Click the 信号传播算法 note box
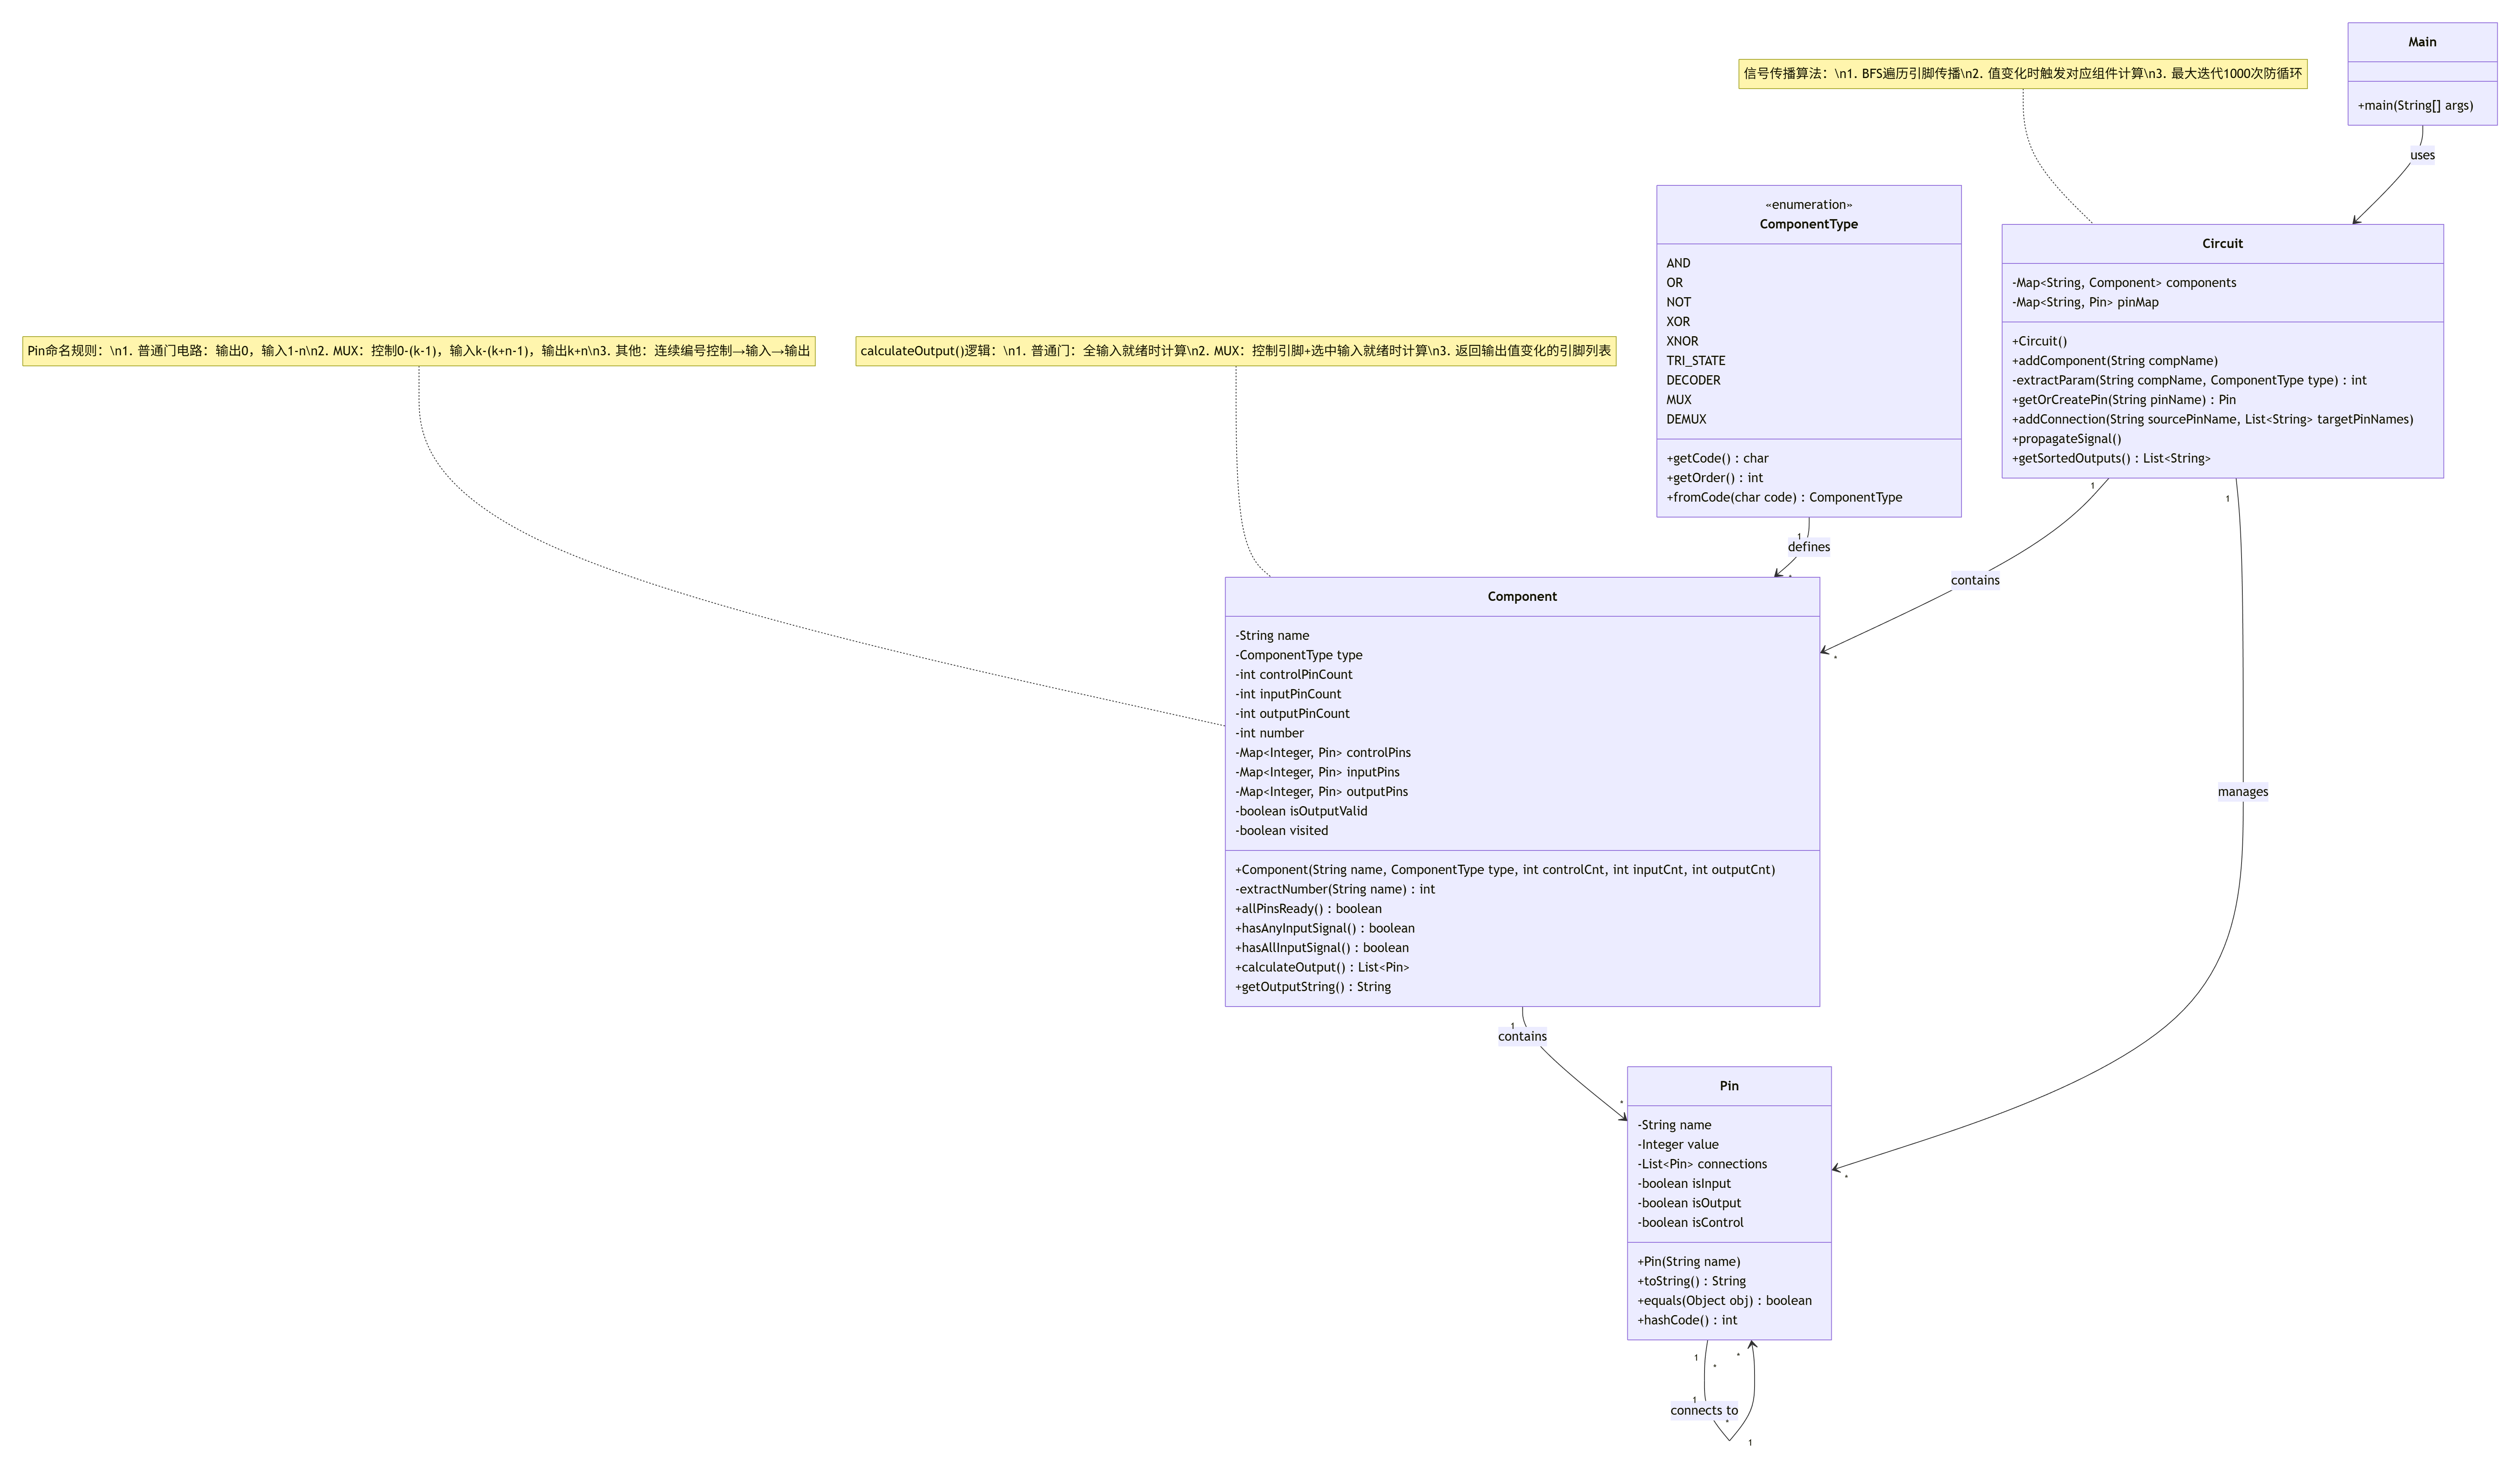 pyautogui.click(x=2022, y=74)
